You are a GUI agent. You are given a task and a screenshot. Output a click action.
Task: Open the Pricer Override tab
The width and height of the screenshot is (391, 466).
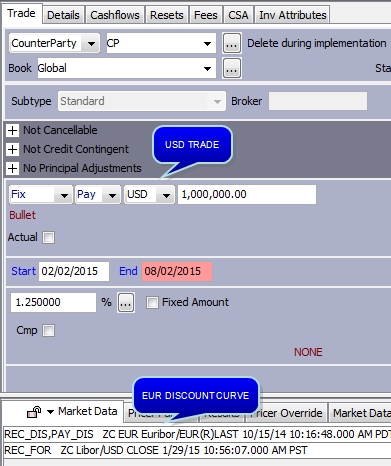point(286,413)
